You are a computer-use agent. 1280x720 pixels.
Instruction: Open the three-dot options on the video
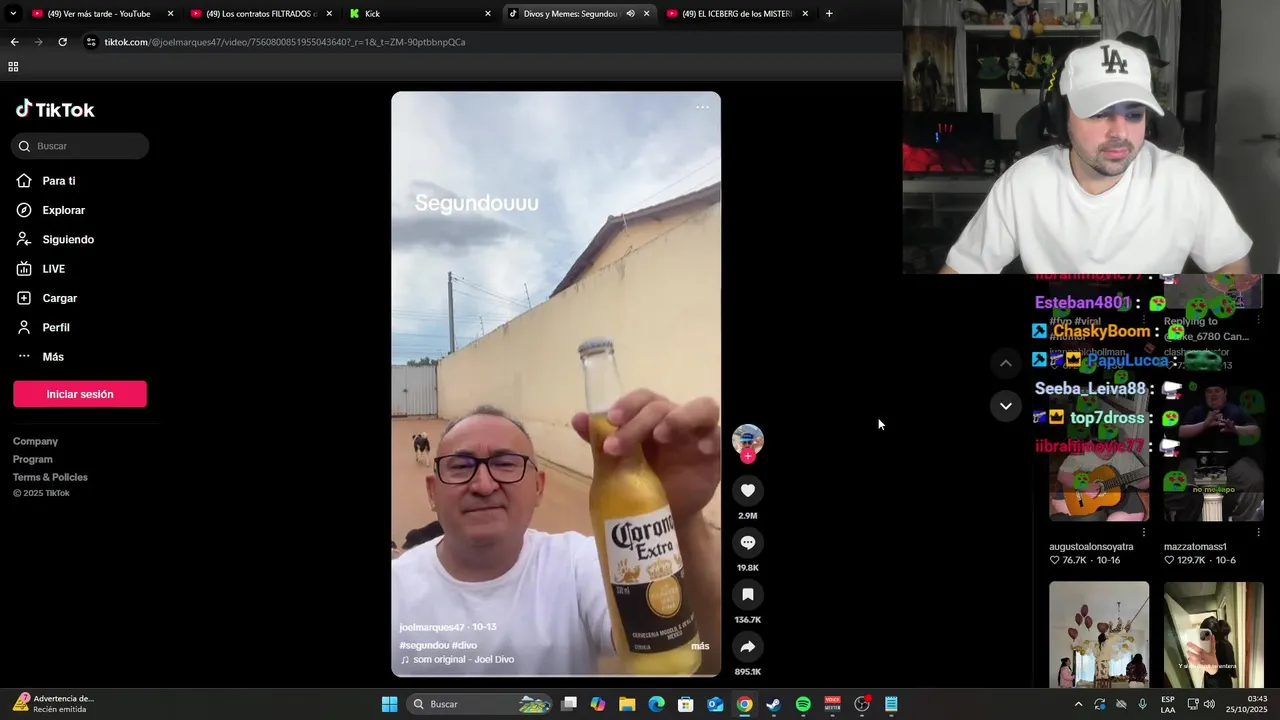702,107
